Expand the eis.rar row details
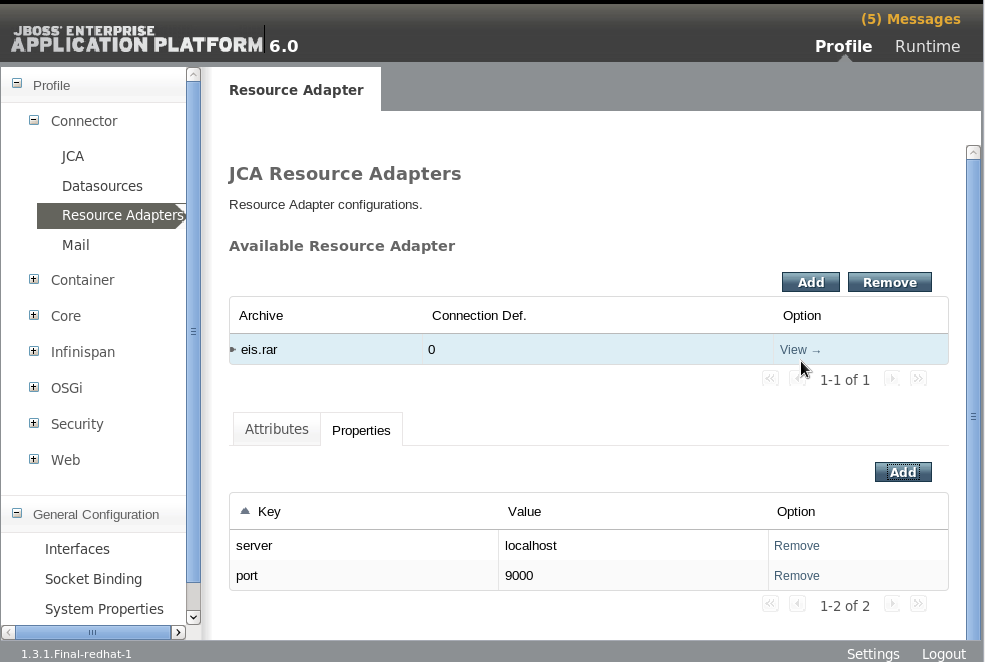This screenshot has width=985, height=662. [x=232, y=350]
